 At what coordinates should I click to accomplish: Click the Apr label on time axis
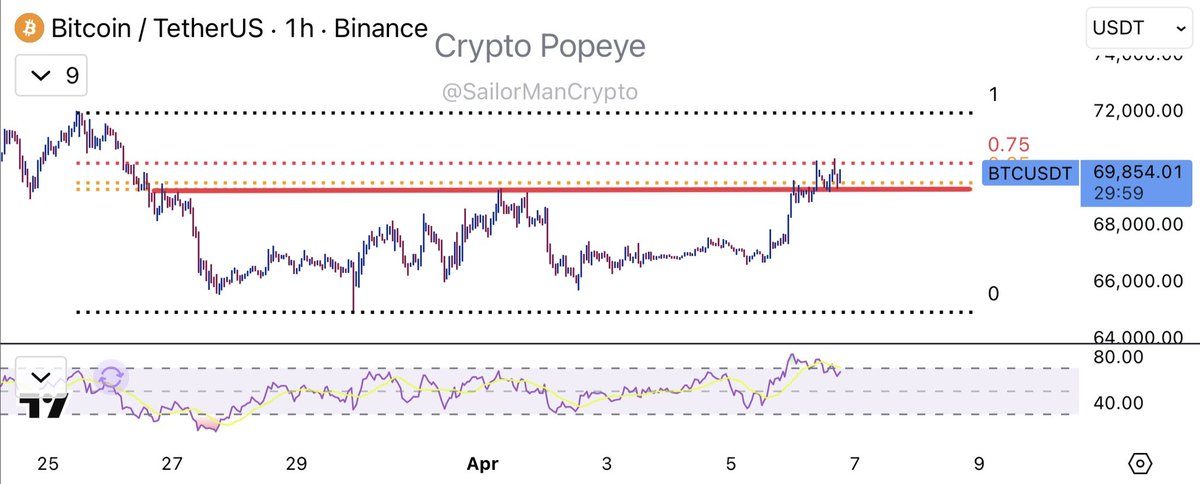pos(481,464)
